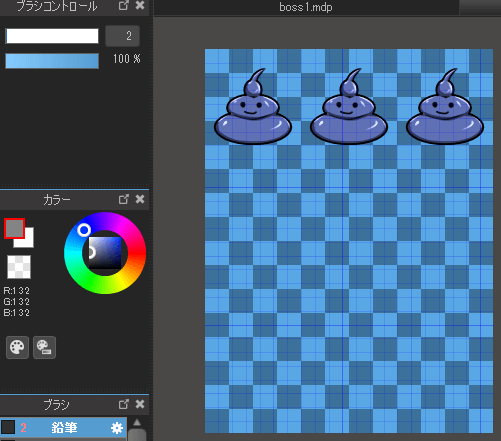Adjust the brush size slider
This screenshot has width=501, height=441.
coord(52,36)
